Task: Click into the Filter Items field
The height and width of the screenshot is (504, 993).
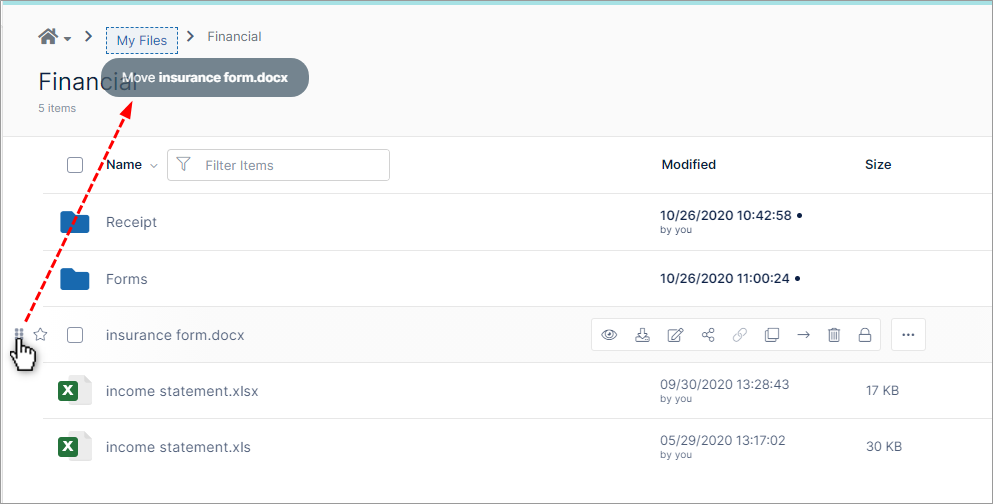Action: point(290,165)
